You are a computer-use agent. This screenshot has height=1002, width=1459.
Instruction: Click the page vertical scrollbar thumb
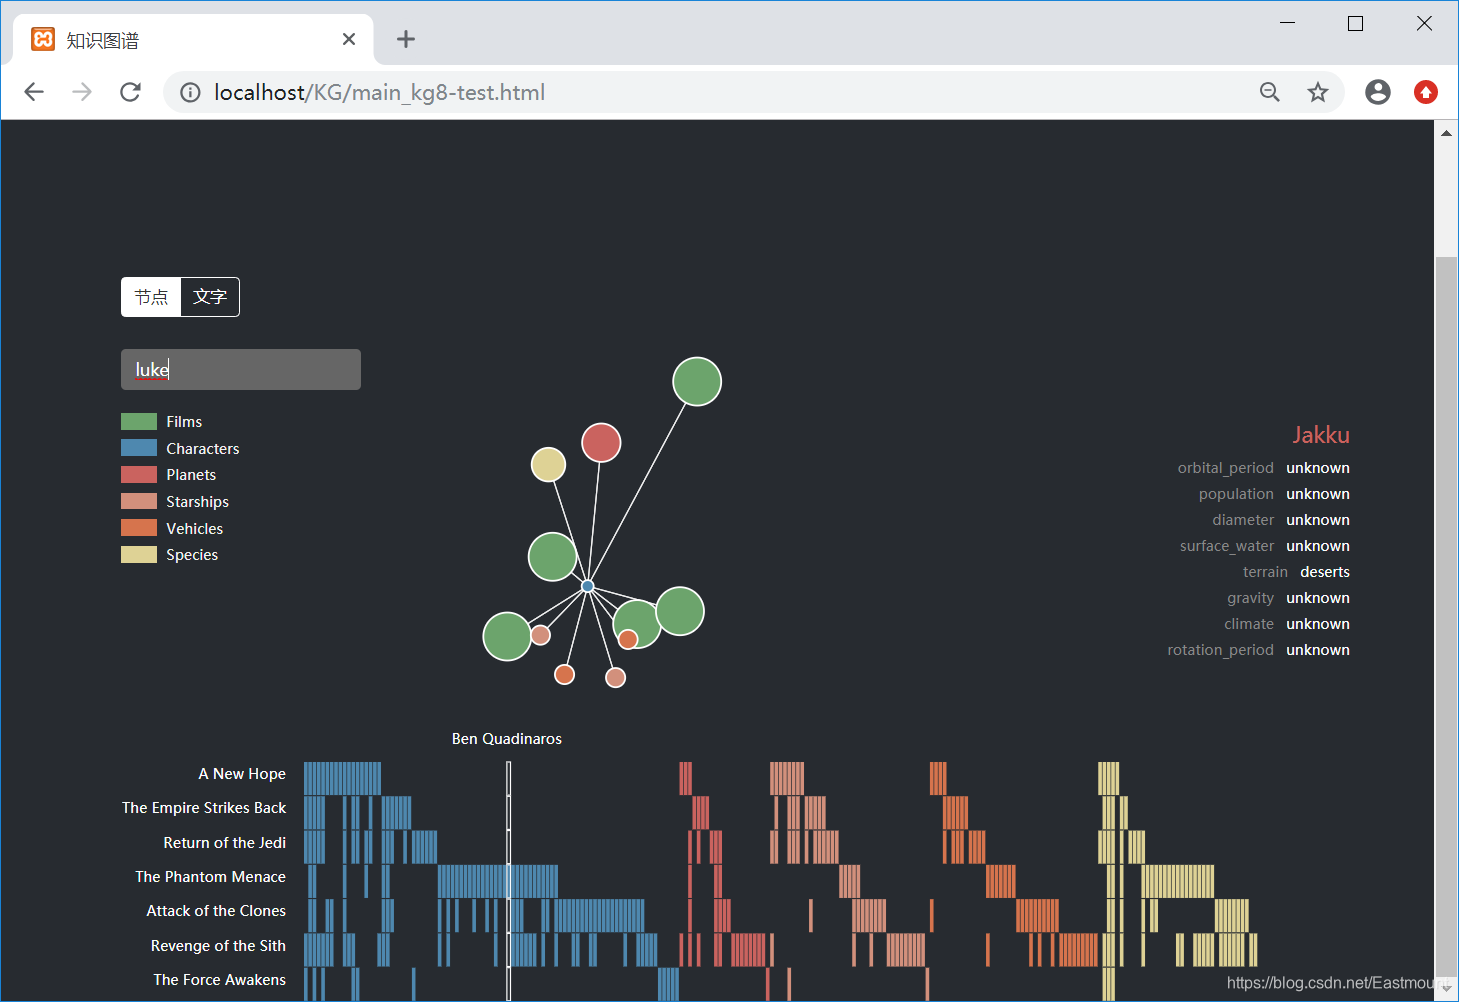pyautogui.click(x=1447, y=615)
